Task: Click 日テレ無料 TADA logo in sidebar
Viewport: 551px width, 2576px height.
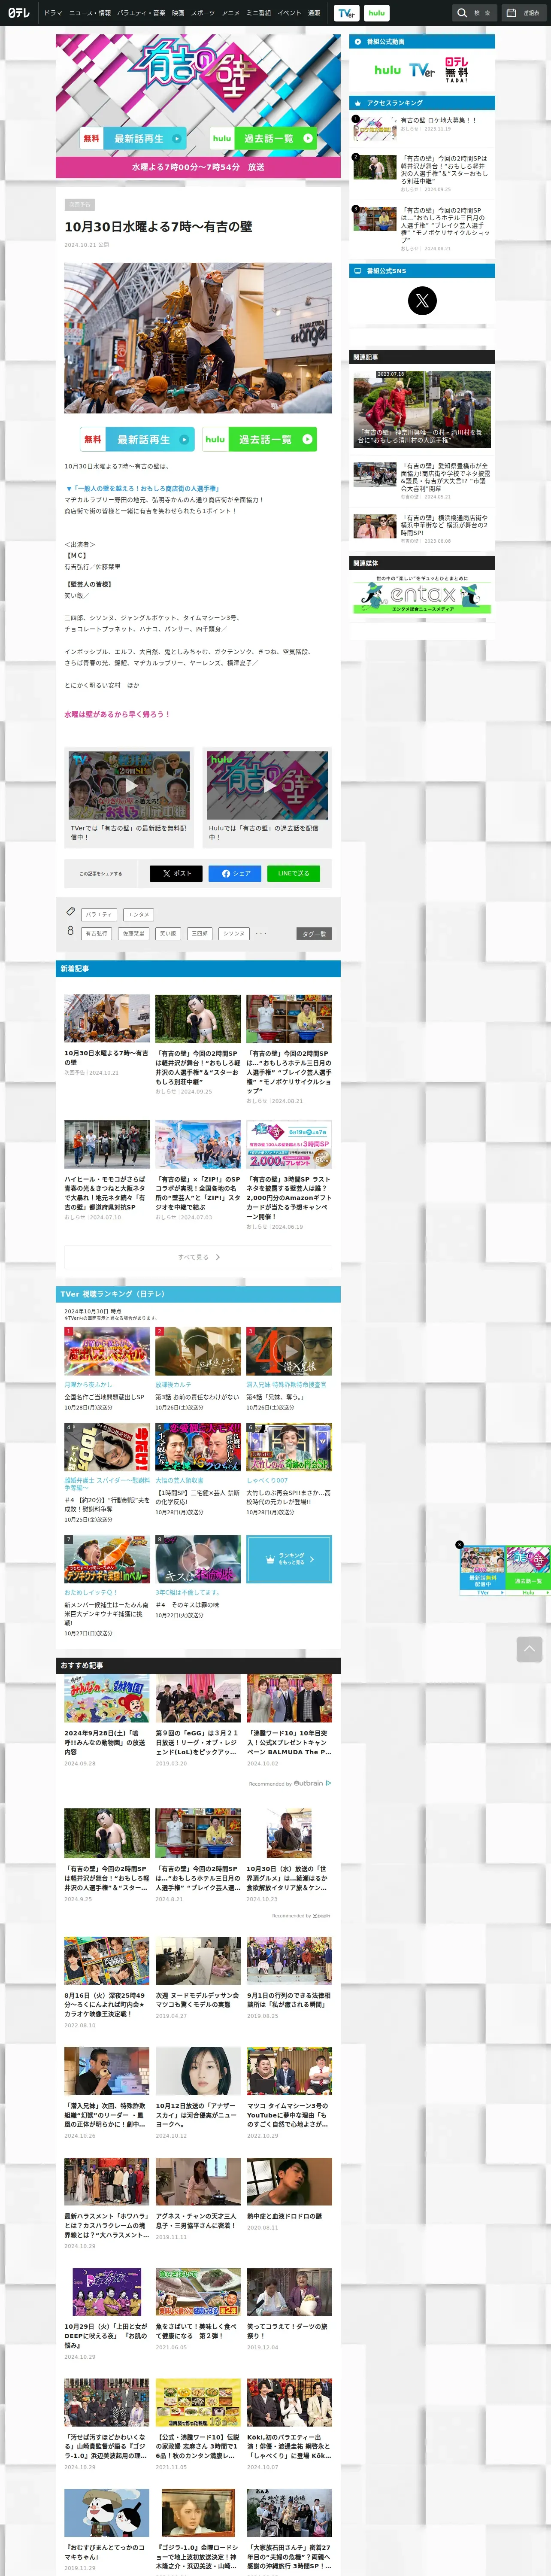Action: point(457,70)
